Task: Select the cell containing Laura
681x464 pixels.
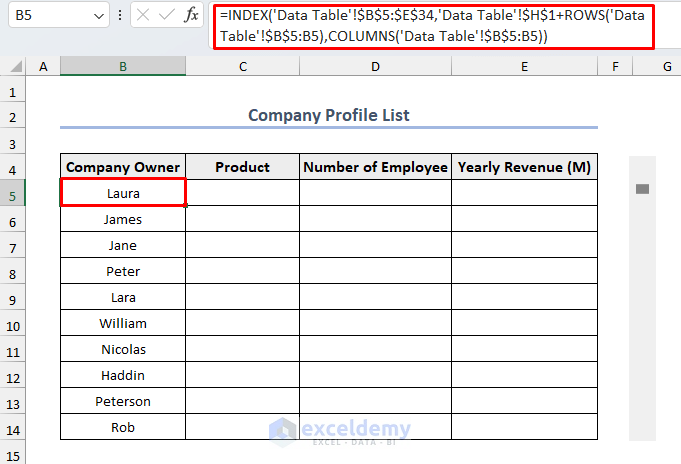Action: tap(123, 193)
